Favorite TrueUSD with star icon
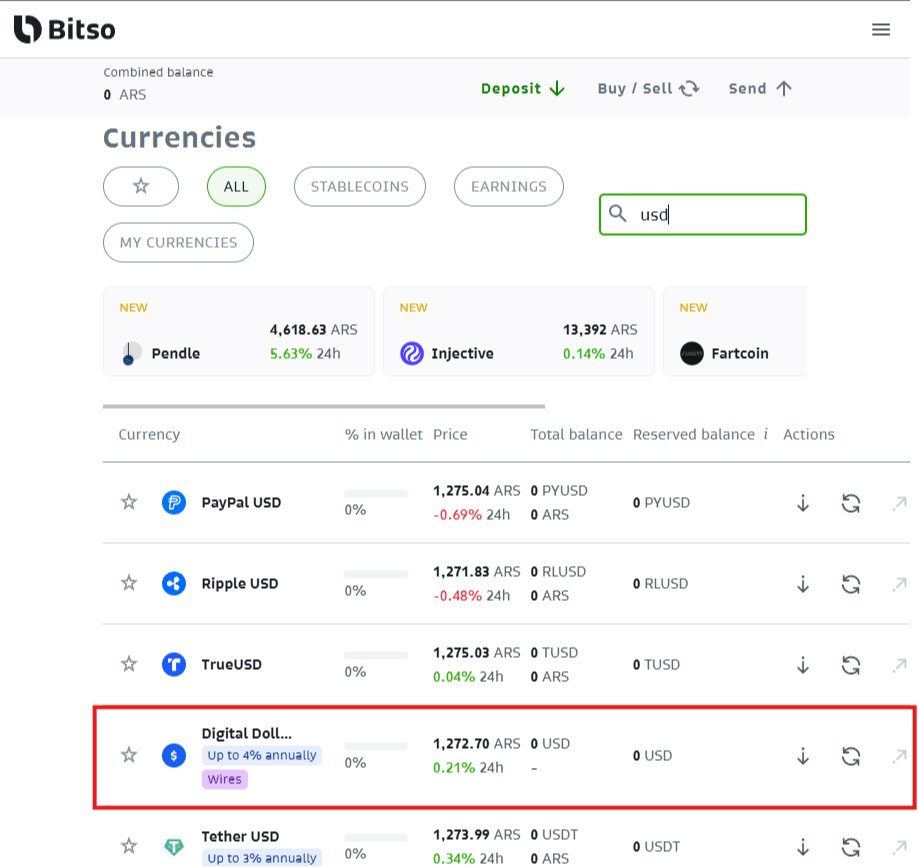The width and height of the screenshot is (918, 867). (x=129, y=664)
